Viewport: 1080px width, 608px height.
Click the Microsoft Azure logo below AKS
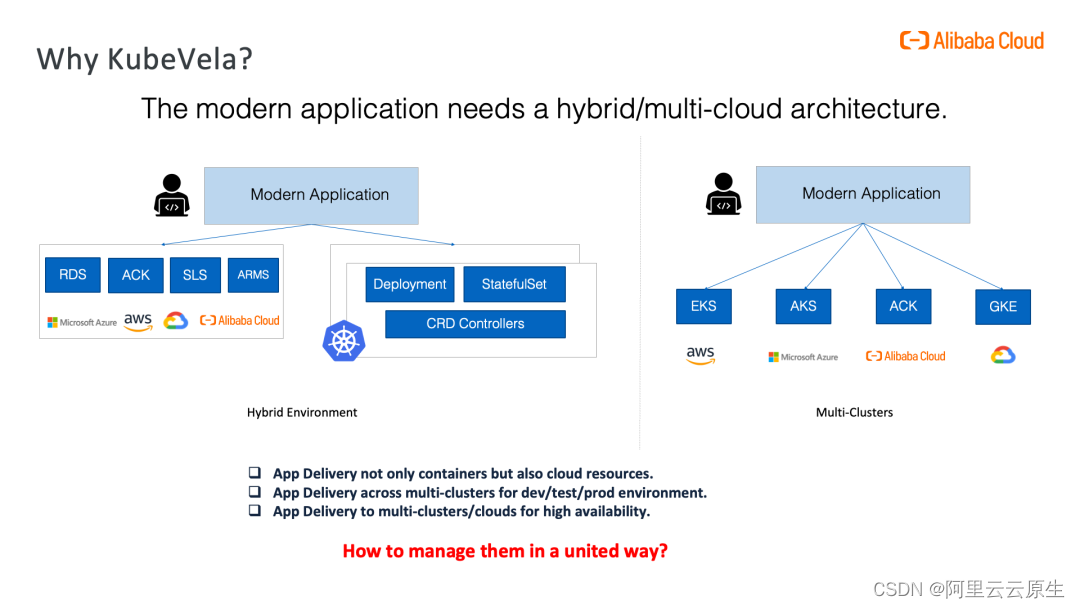[x=803, y=357]
